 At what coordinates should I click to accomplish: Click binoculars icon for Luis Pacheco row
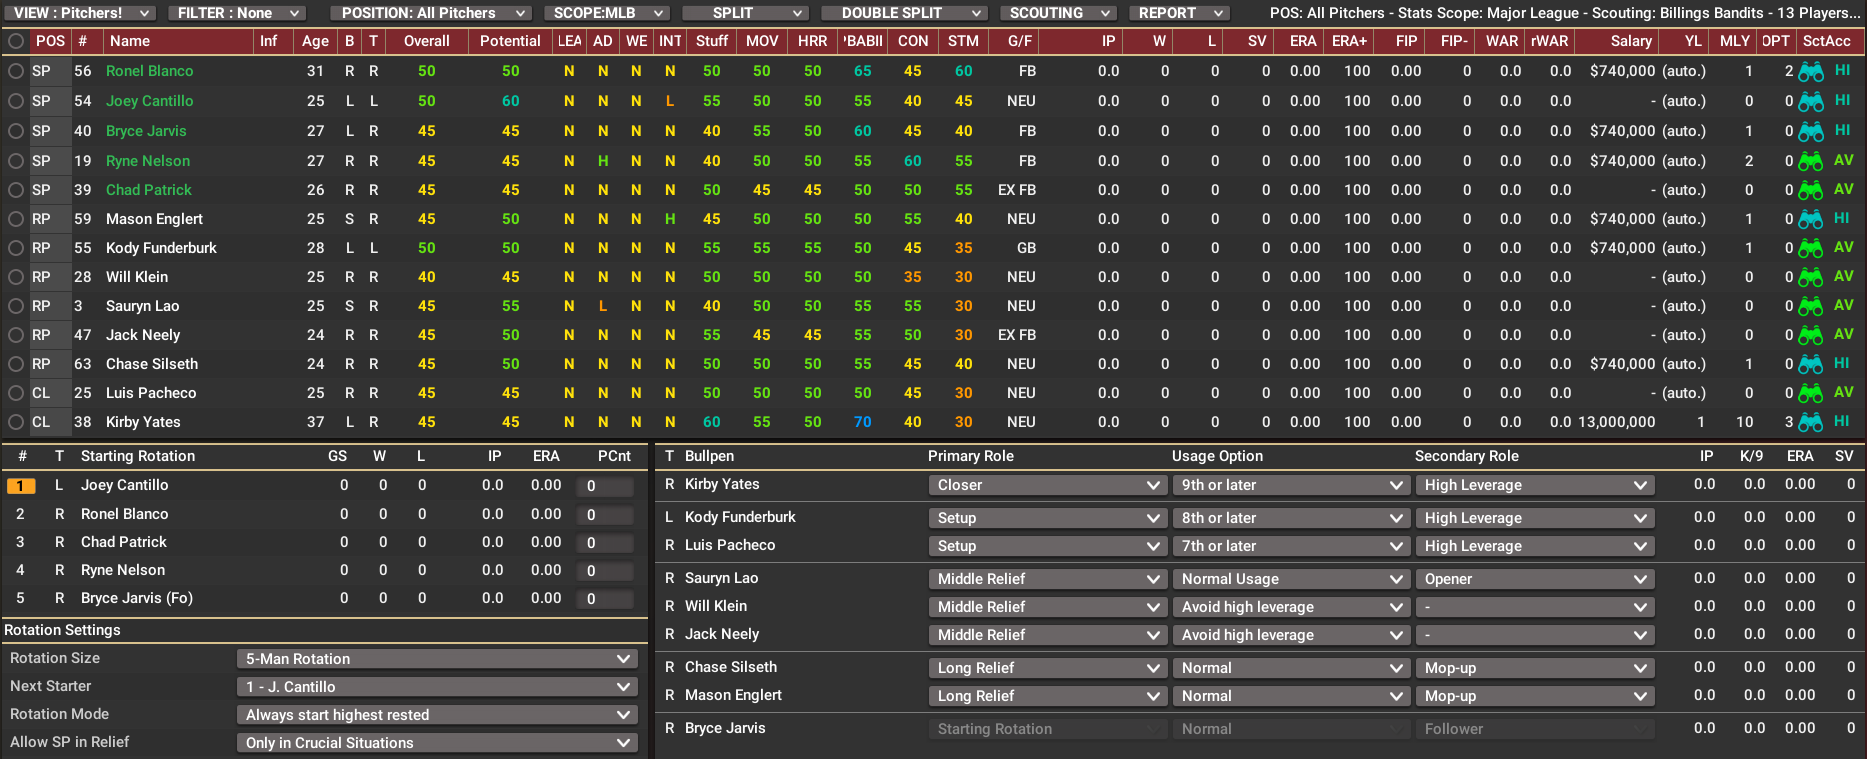coord(1810,393)
